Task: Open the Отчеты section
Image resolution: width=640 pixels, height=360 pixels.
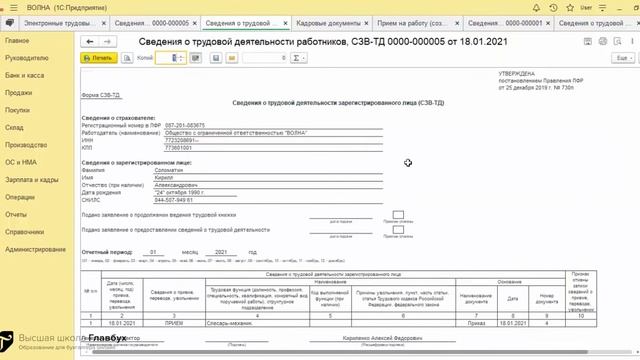Action: (x=16, y=214)
